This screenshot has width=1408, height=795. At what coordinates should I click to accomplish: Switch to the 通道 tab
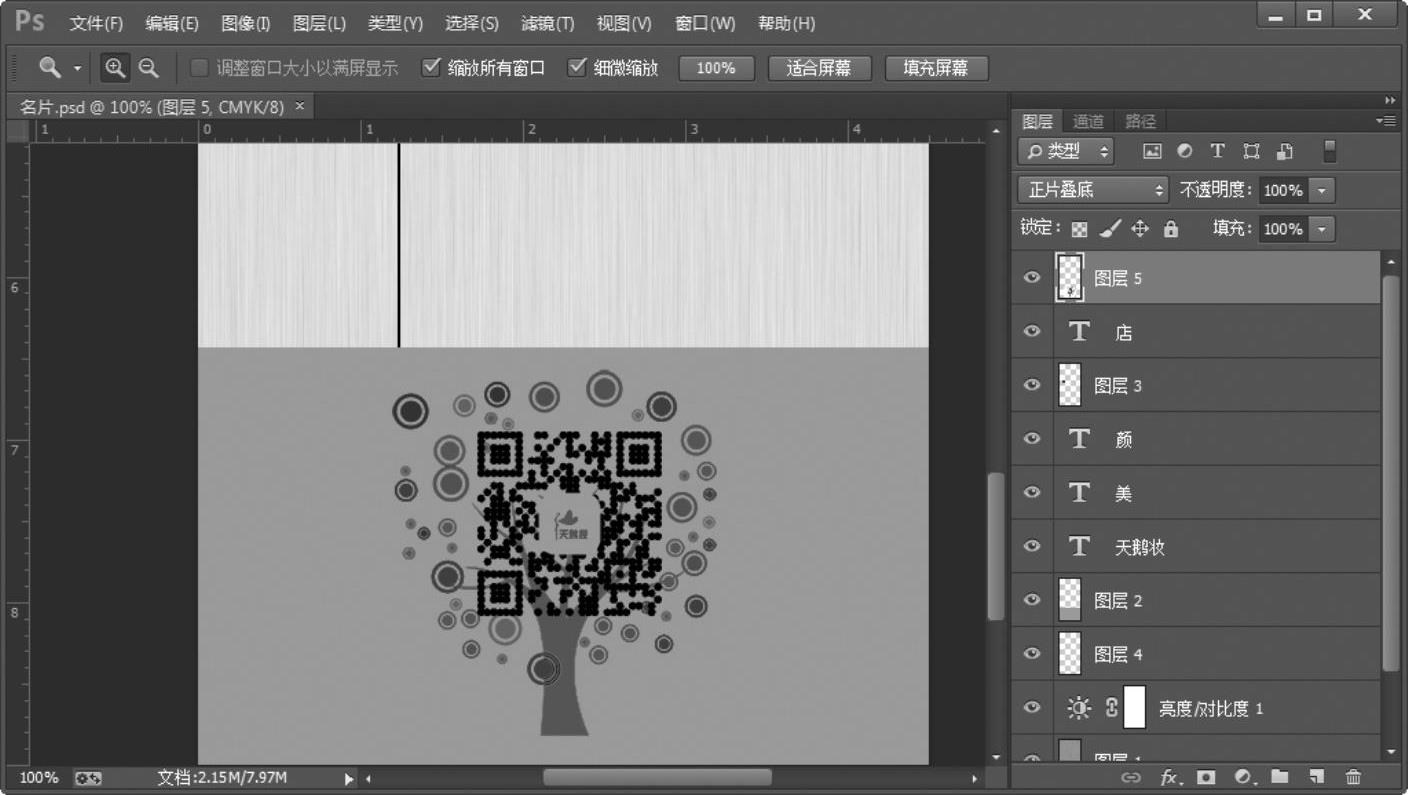[1088, 121]
